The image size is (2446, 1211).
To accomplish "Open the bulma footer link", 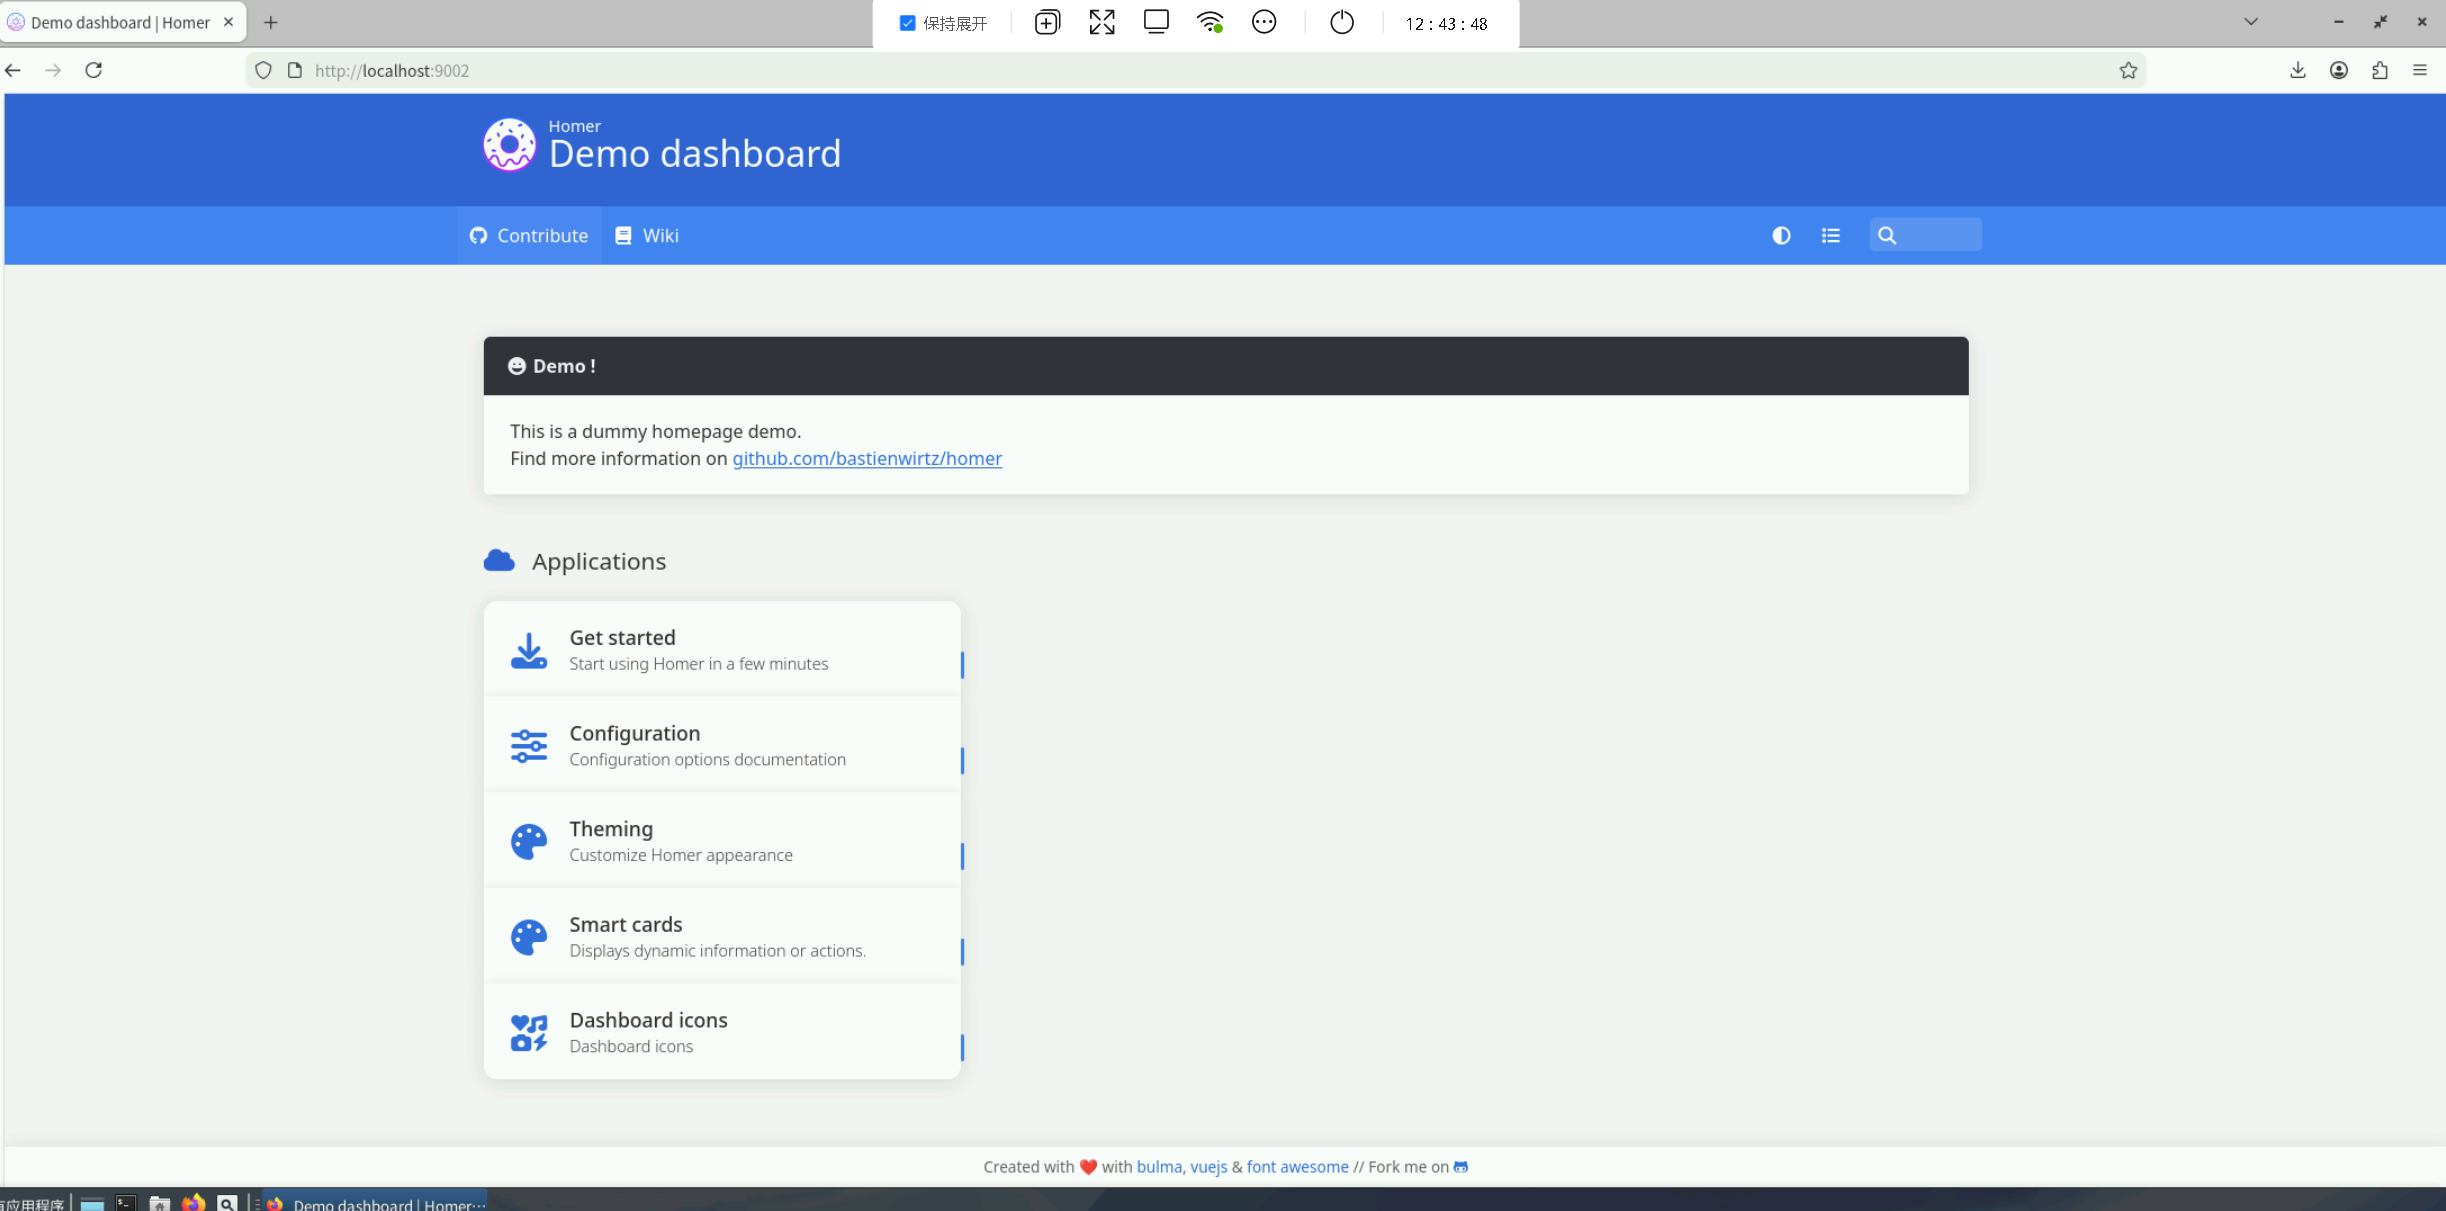I will [1158, 1167].
